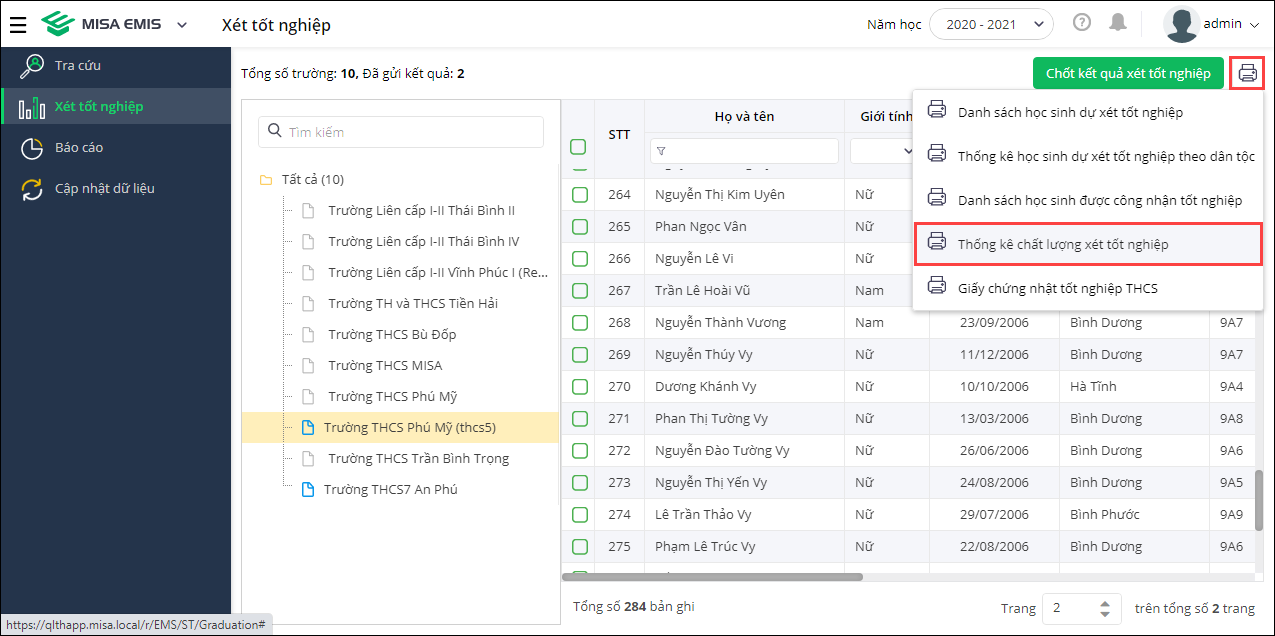
Task: Click Chốt kết quả xét tốt nghiệp button
Action: coord(1127,73)
